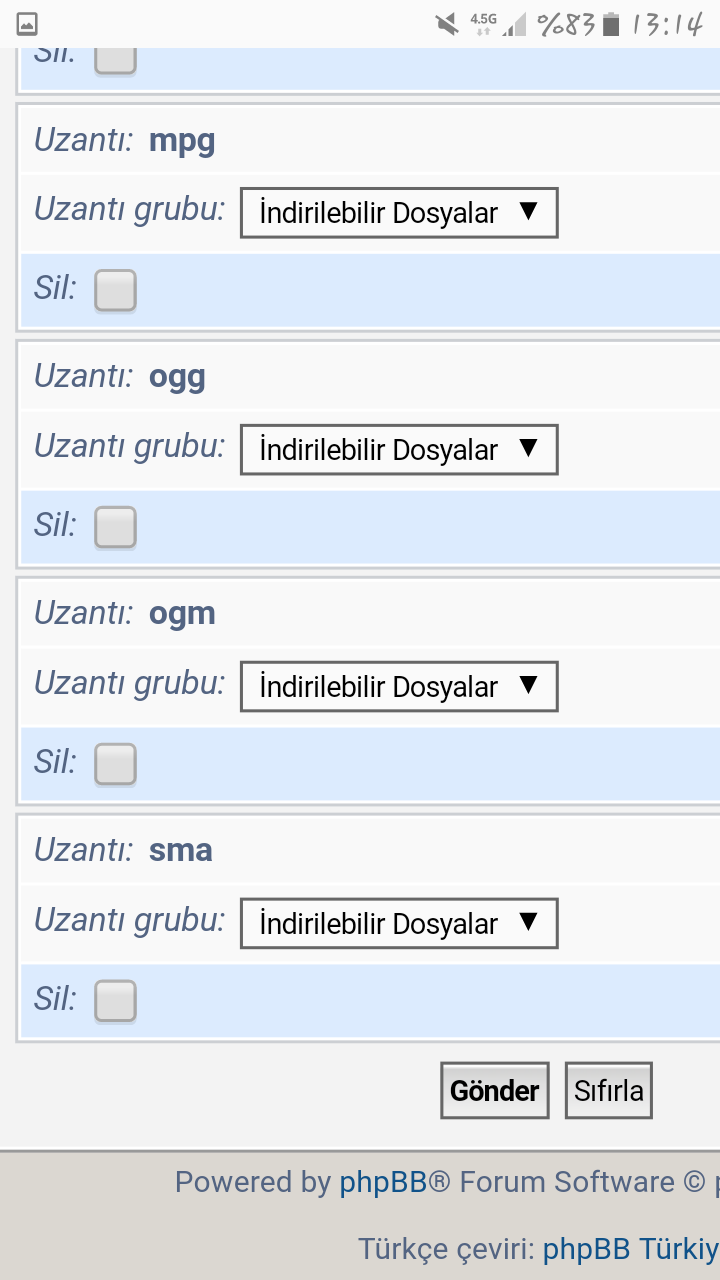Tap the muted sound icon in status bar
This screenshot has width=720, height=1280.
(447, 24)
